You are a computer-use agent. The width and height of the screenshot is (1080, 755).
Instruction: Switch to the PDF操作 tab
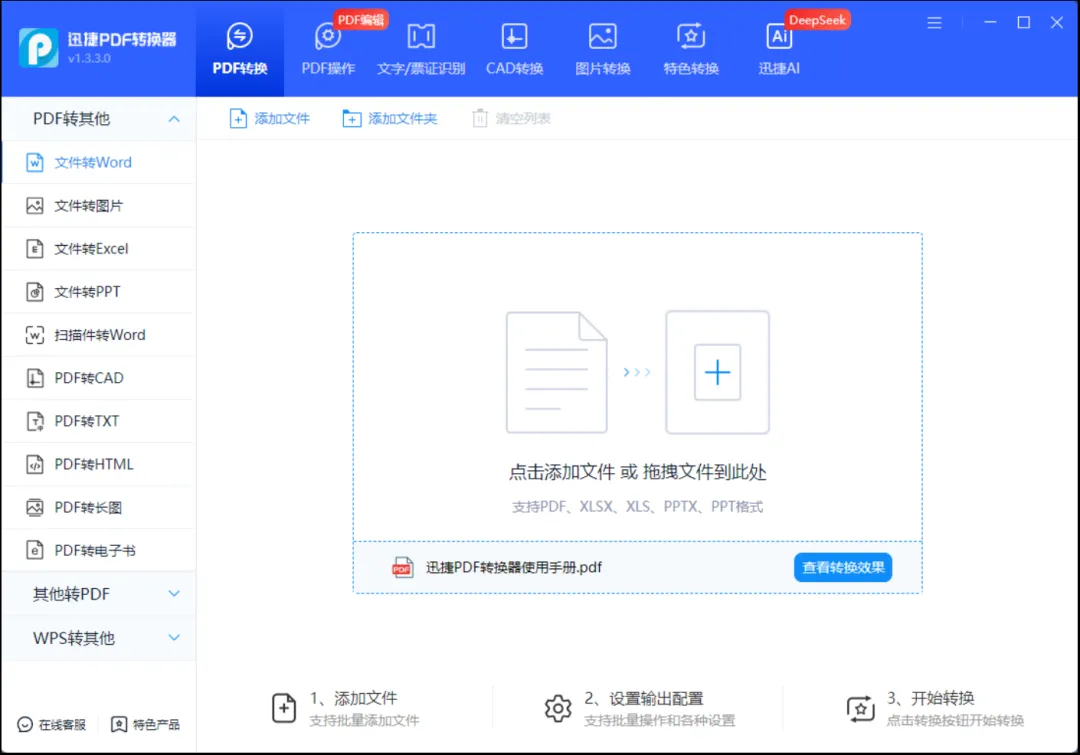tap(328, 48)
